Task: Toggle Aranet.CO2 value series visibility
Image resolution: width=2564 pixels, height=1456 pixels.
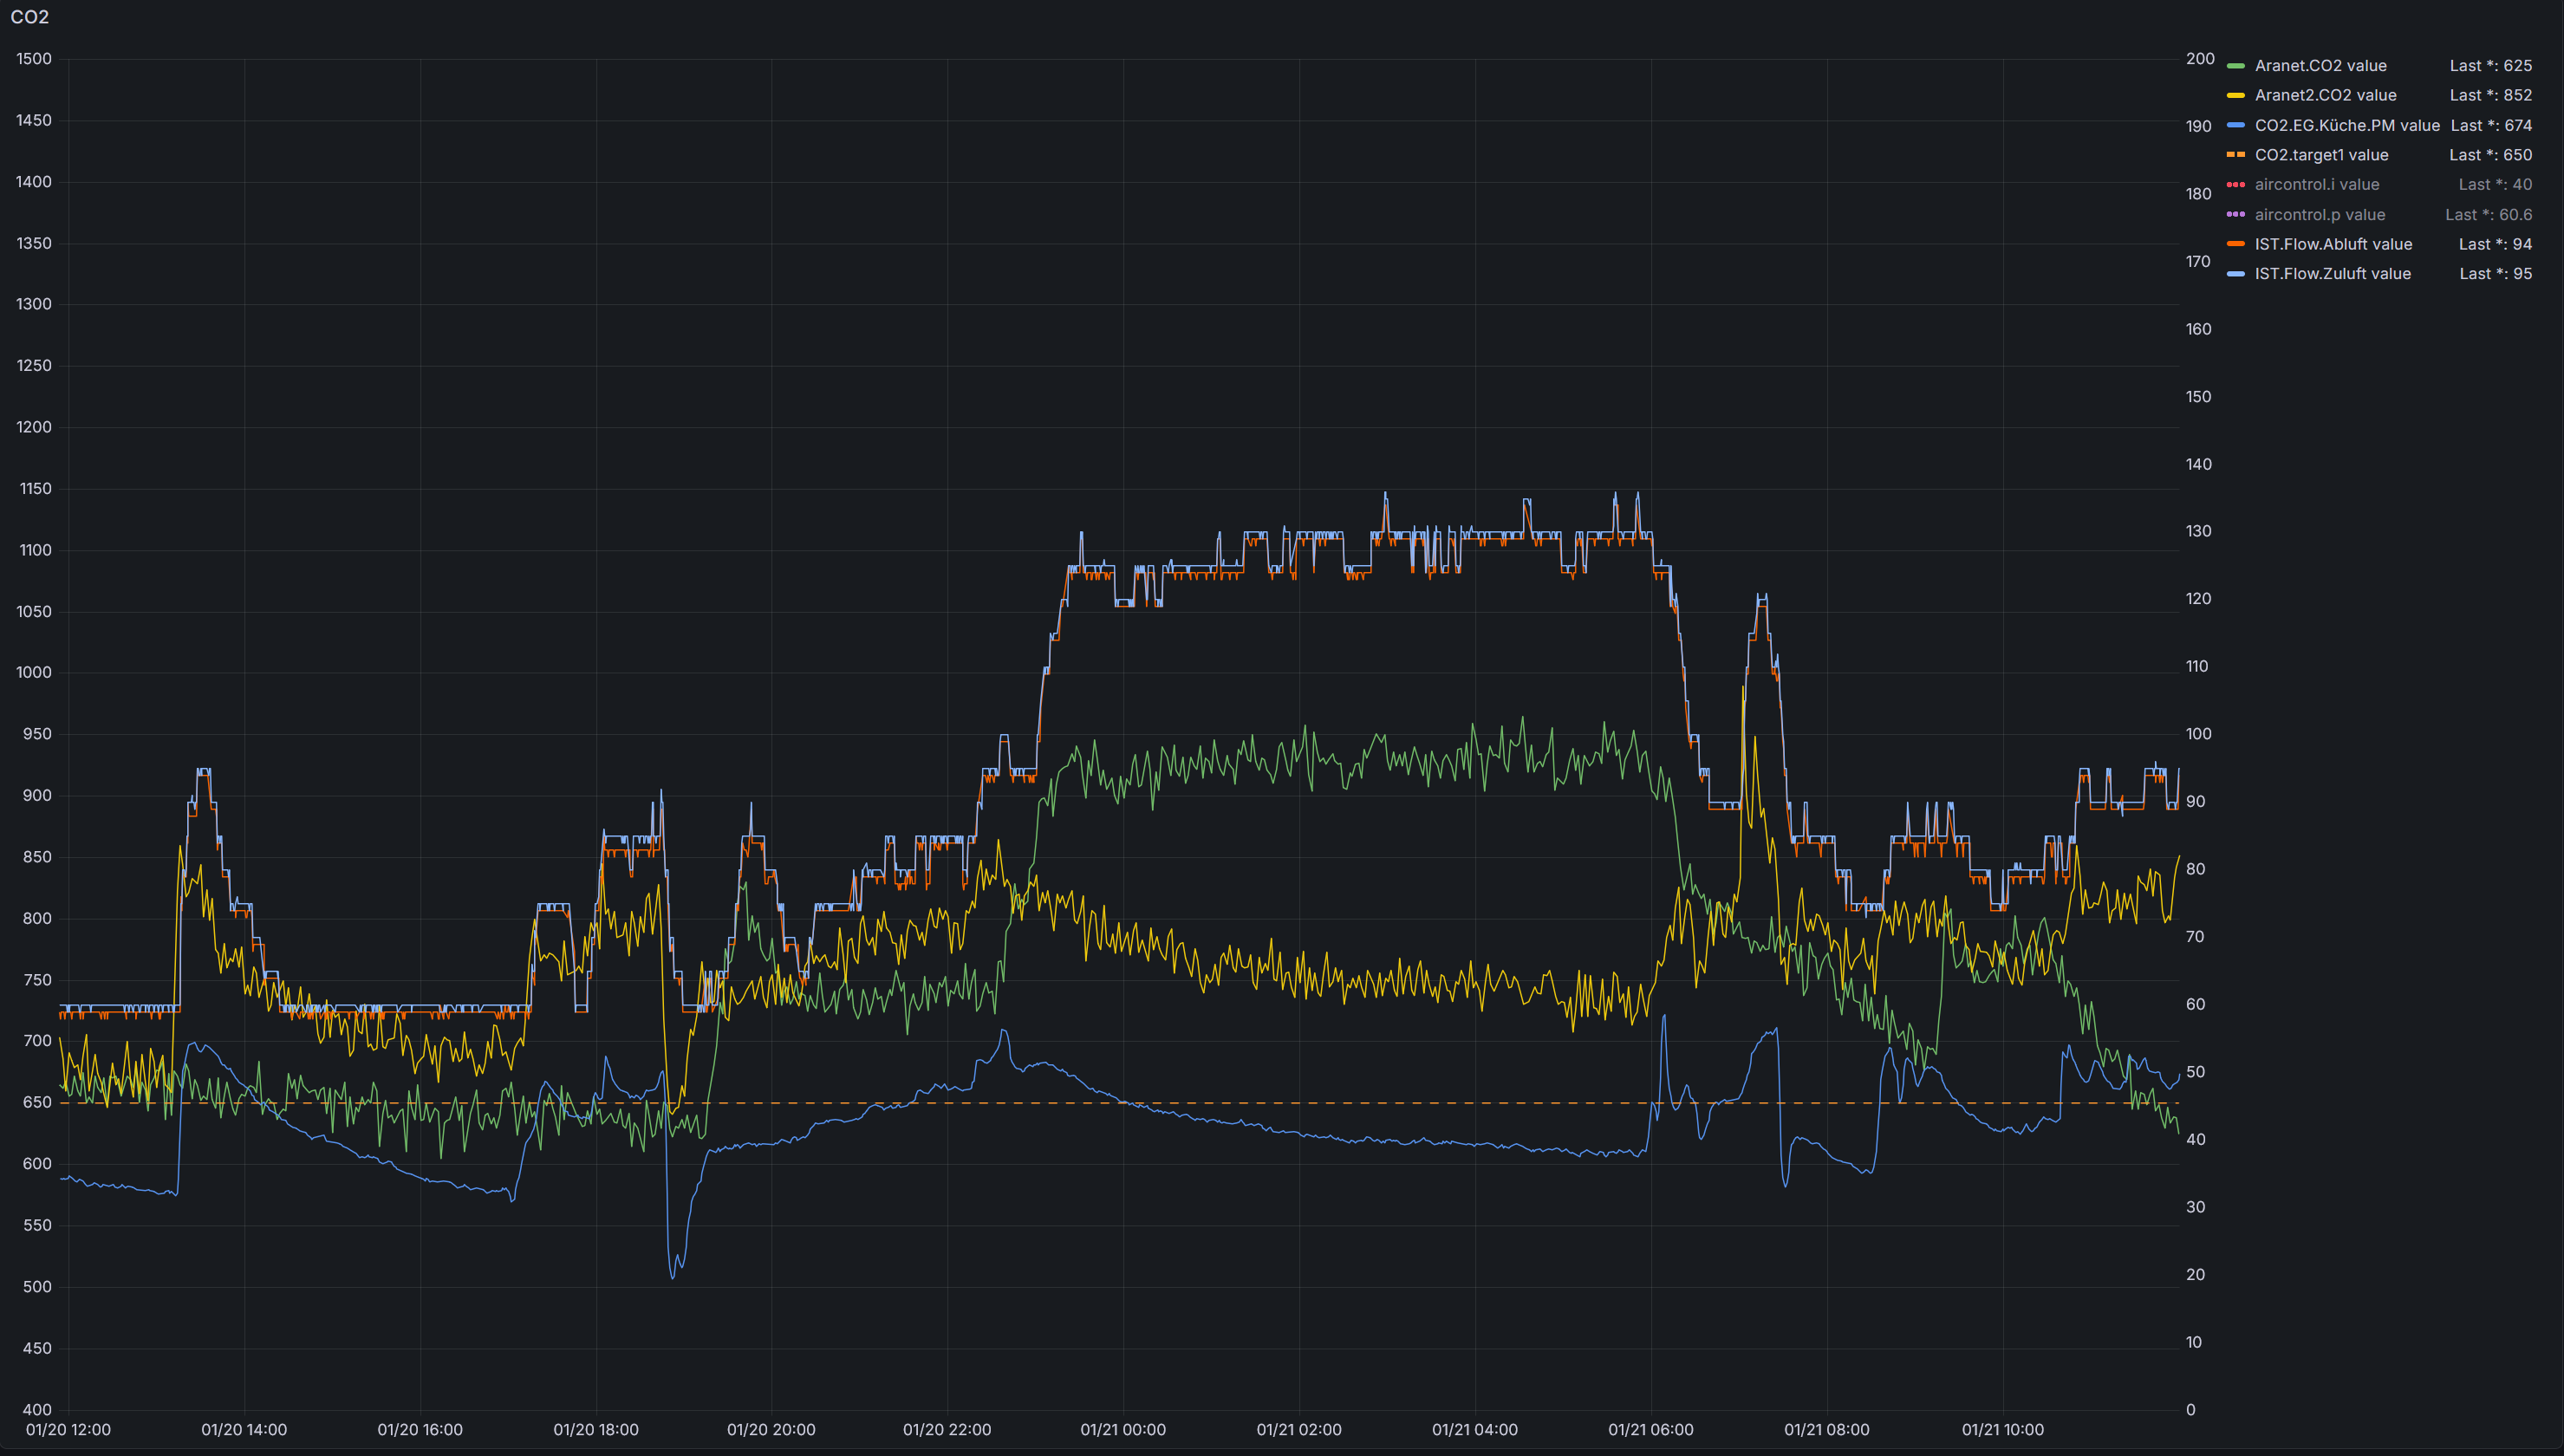Action: click(2320, 66)
